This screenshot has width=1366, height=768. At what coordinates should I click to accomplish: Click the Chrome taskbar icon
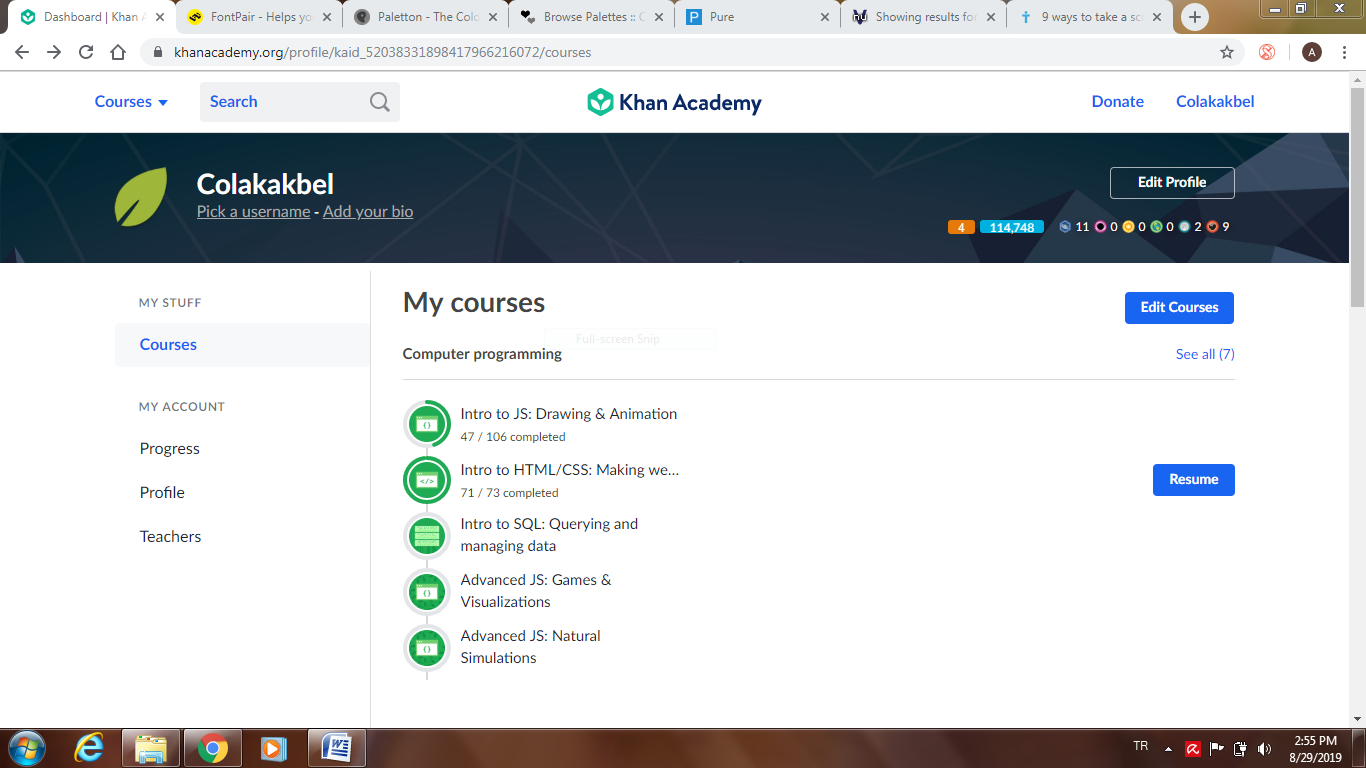212,748
